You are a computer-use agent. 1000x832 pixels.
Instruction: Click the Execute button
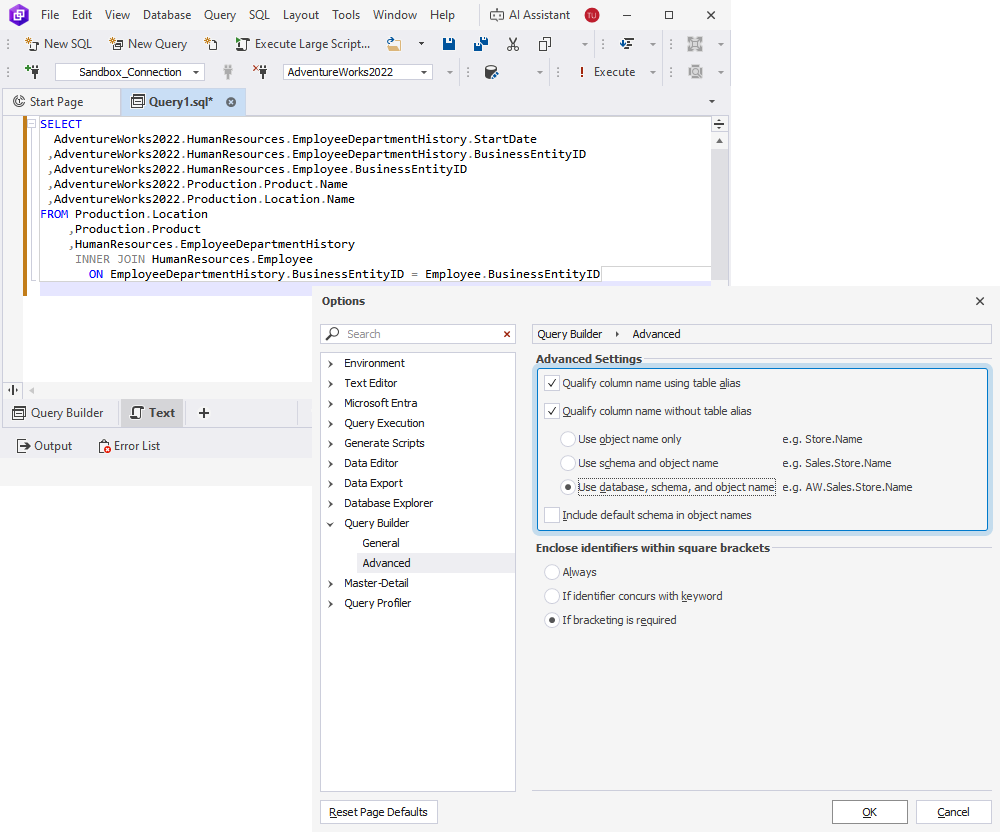pos(614,71)
